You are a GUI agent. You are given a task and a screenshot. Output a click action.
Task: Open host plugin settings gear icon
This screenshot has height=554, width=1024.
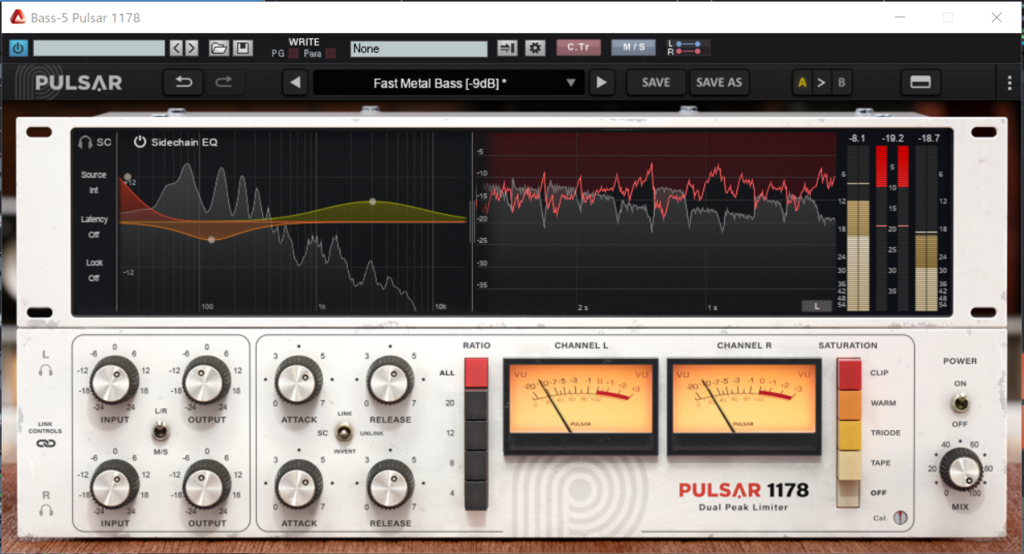click(x=535, y=48)
